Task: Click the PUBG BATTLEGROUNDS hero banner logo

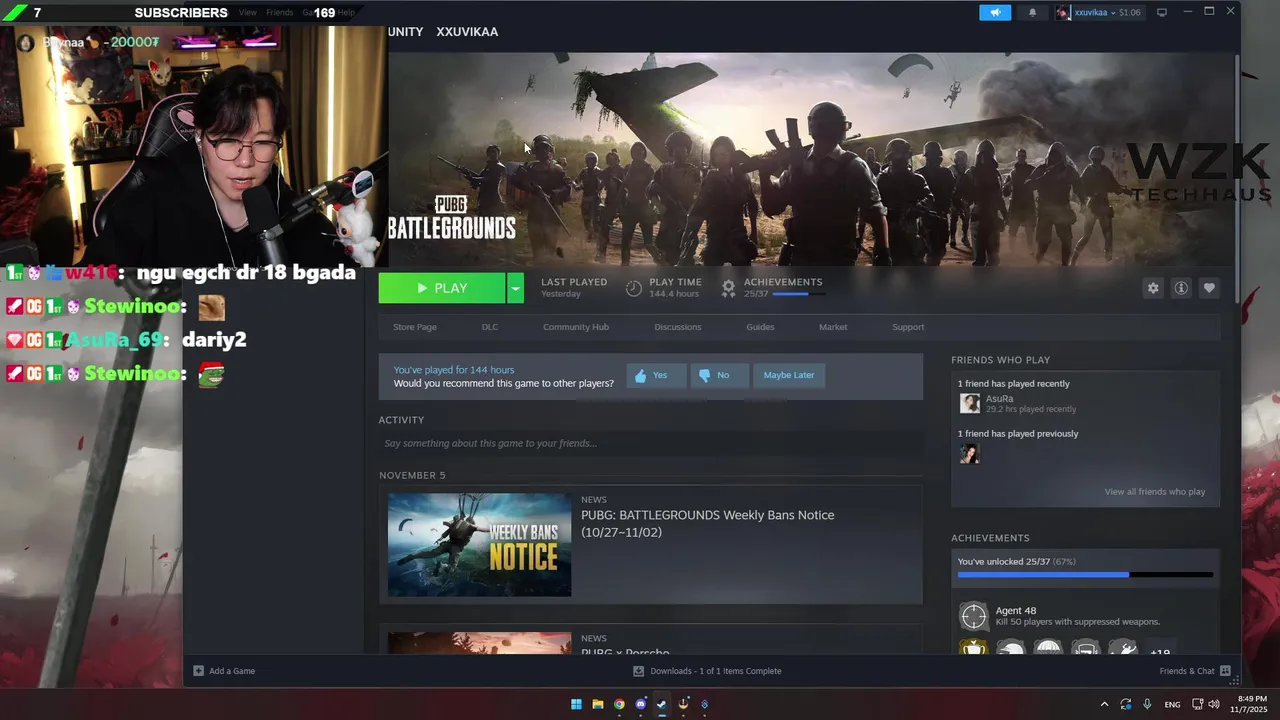Action: (x=451, y=218)
